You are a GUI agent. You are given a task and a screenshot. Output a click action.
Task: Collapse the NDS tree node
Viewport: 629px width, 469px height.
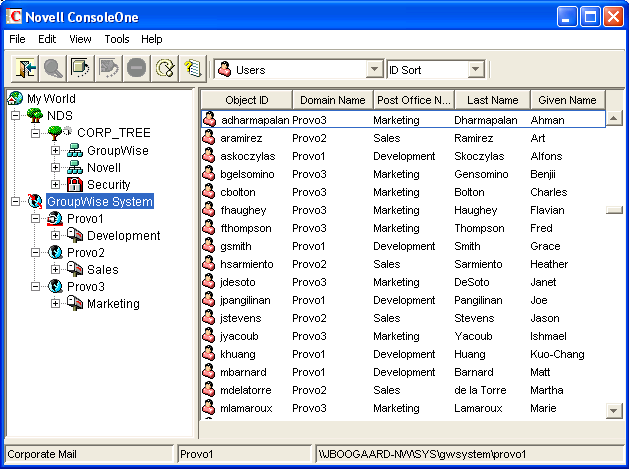(15, 116)
